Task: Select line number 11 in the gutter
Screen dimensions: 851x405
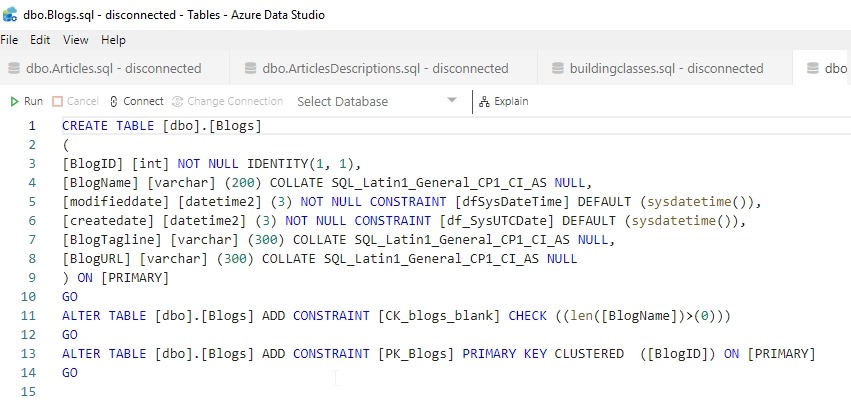Action: coord(29,316)
